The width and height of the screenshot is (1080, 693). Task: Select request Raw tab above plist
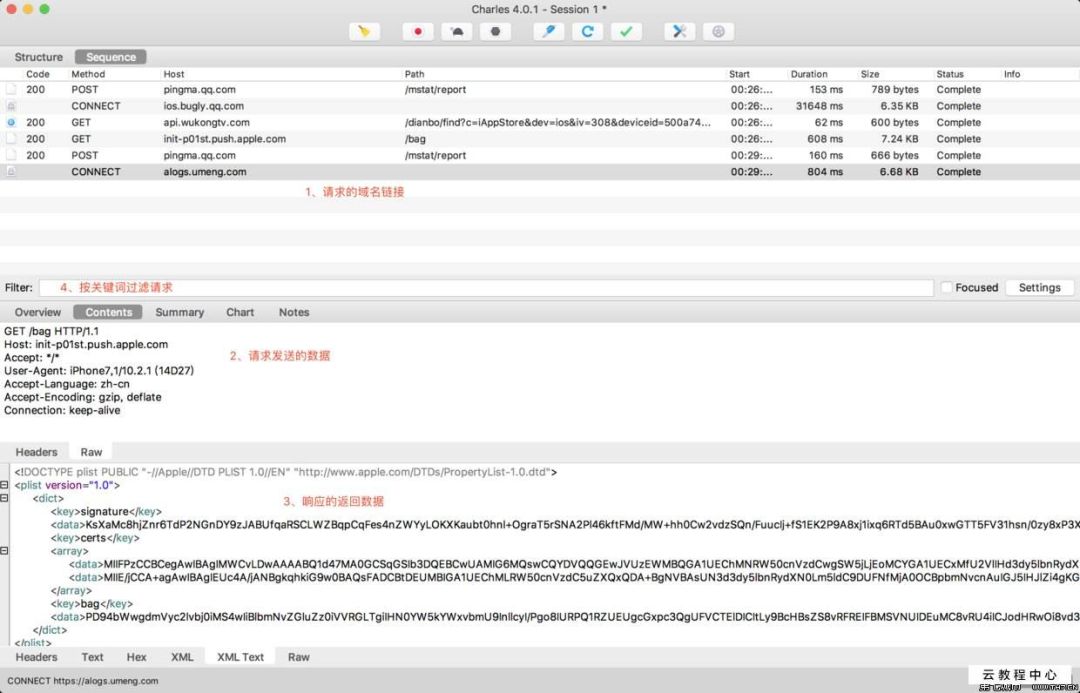coord(91,452)
